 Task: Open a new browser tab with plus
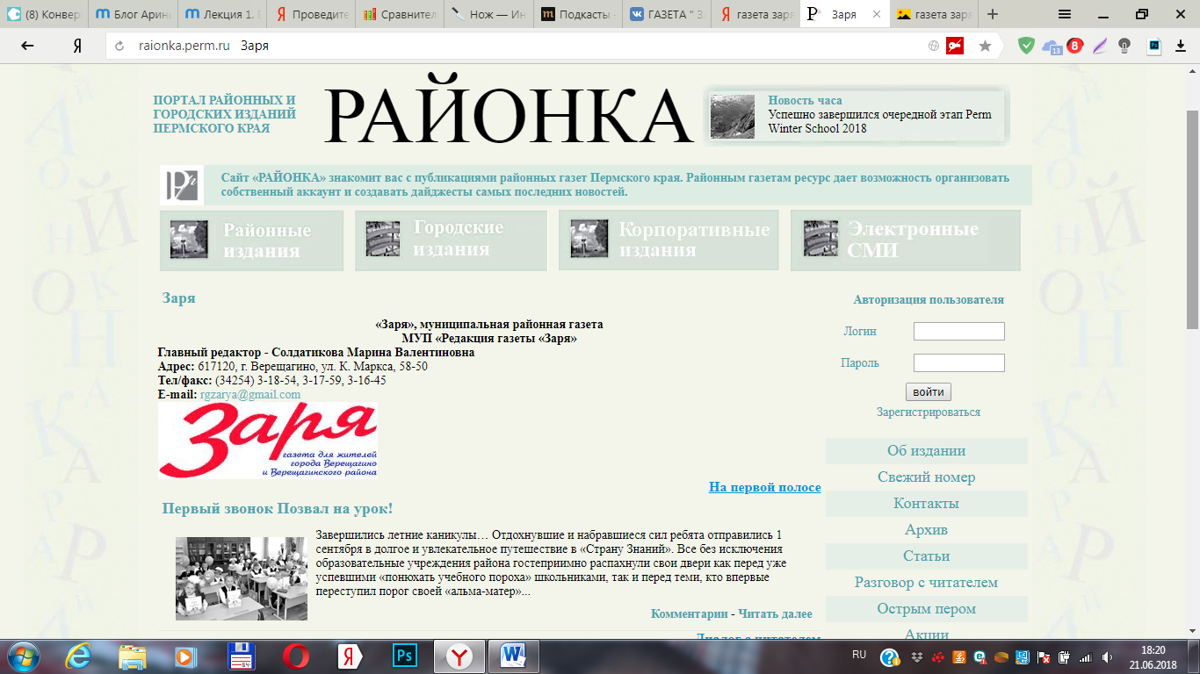coord(992,15)
